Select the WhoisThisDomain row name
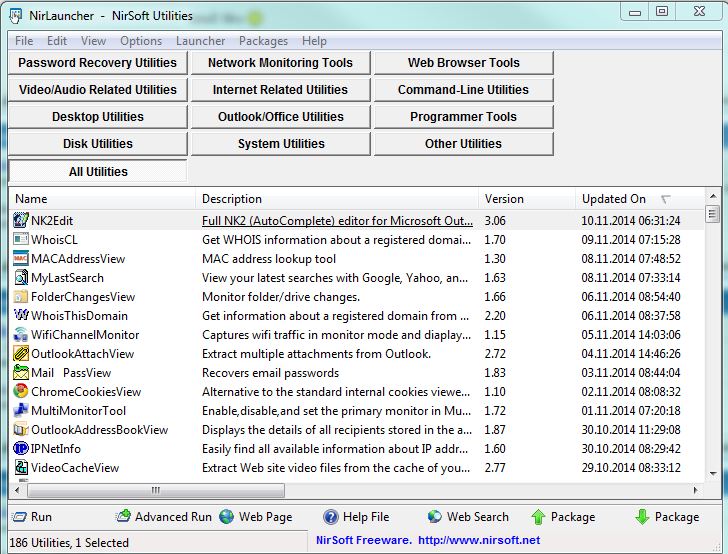This screenshot has height=554, width=728. [x=79, y=316]
